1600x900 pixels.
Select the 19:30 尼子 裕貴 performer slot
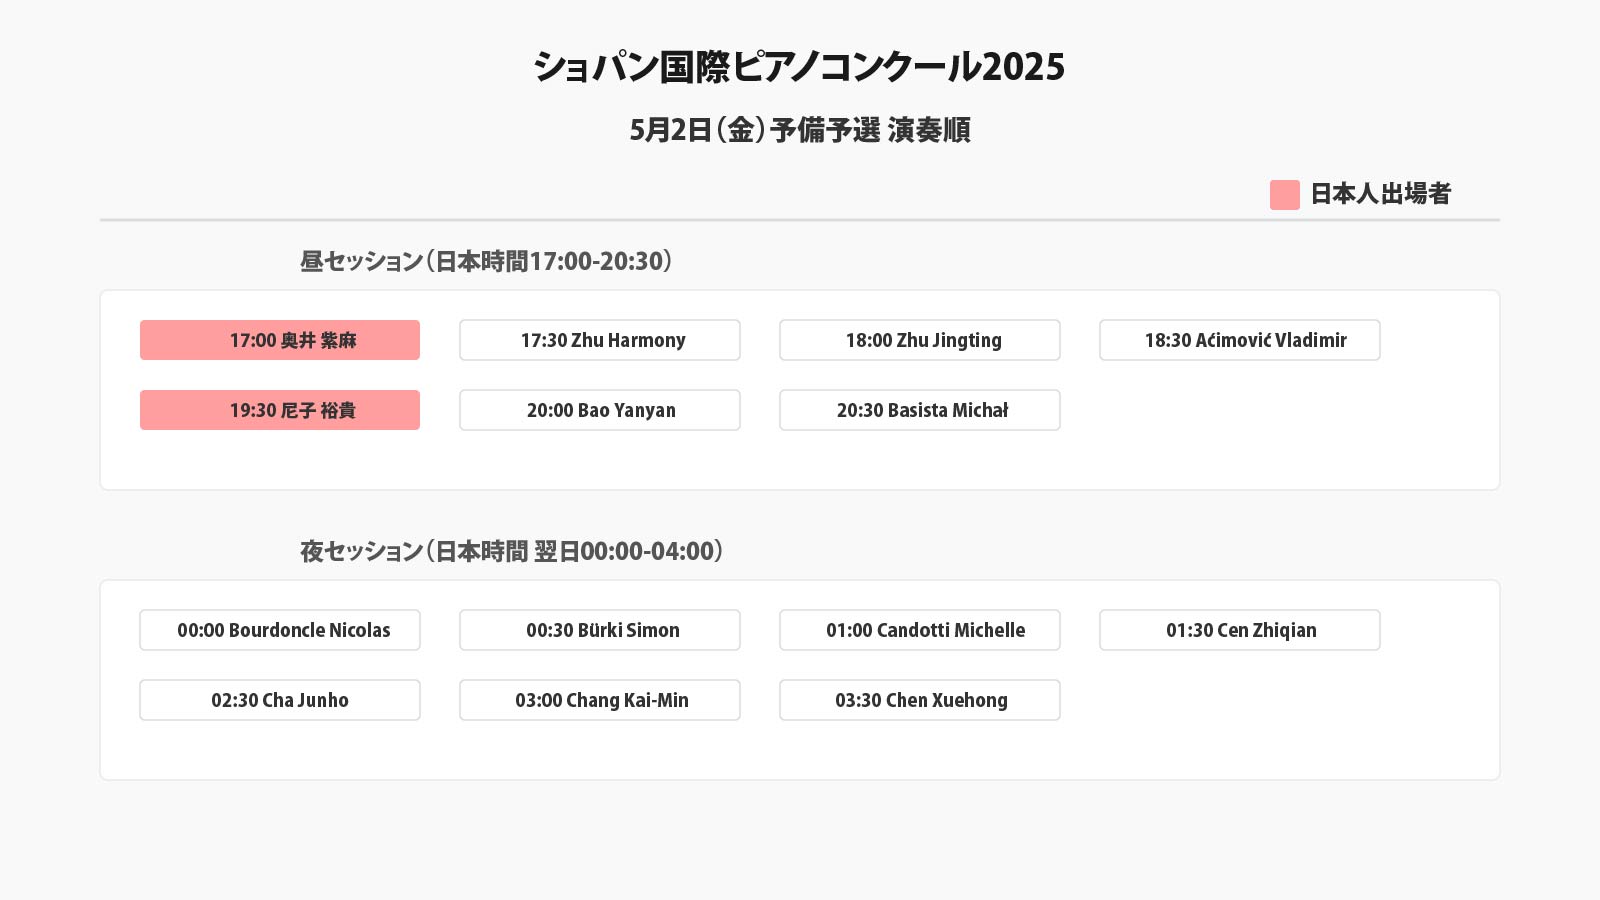(x=280, y=410)
